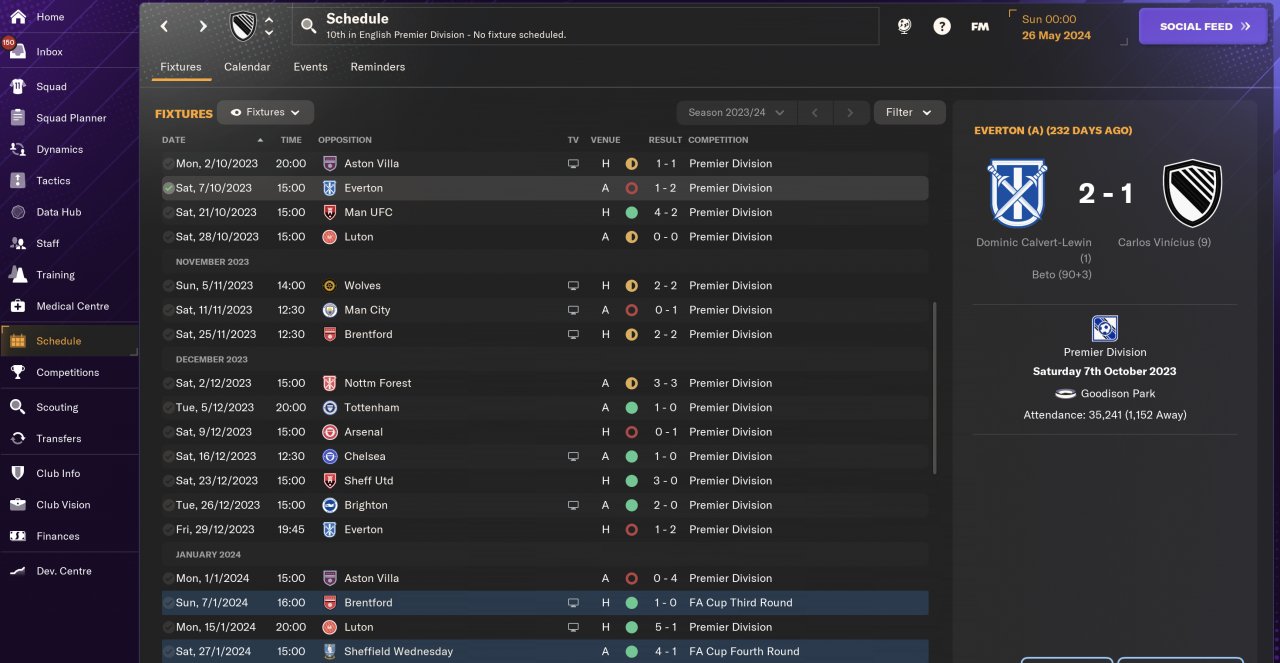
Task: Click the Scouting magnifier icon
Action: tap(17, 407)
